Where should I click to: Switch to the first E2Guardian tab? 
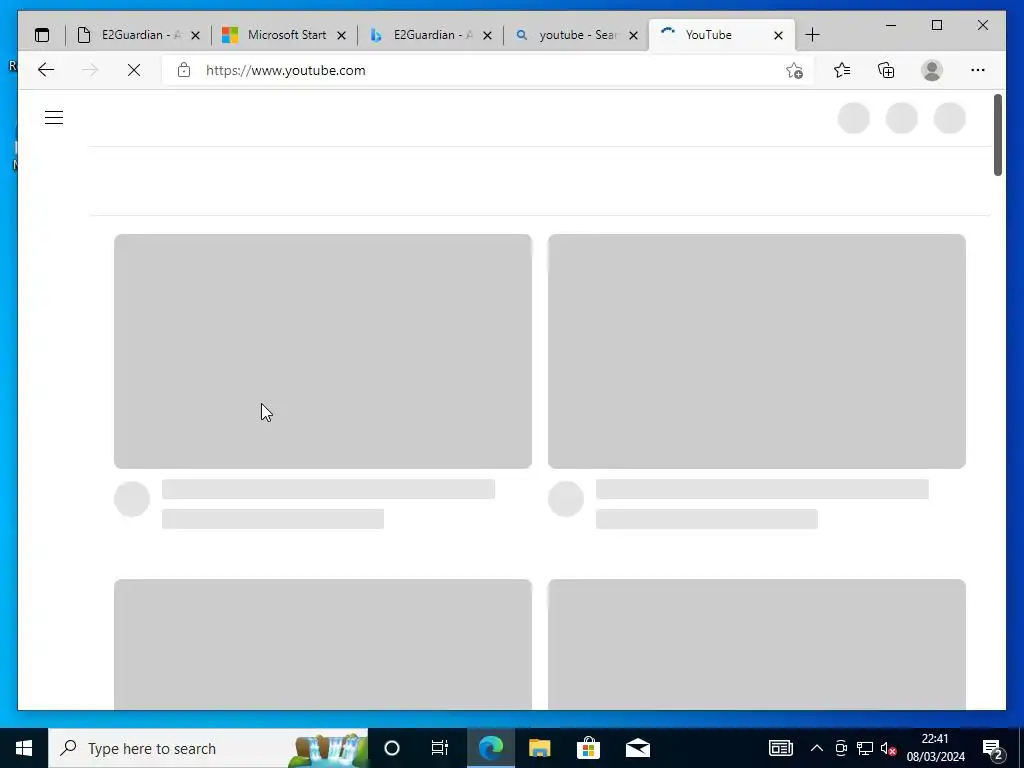138,35
